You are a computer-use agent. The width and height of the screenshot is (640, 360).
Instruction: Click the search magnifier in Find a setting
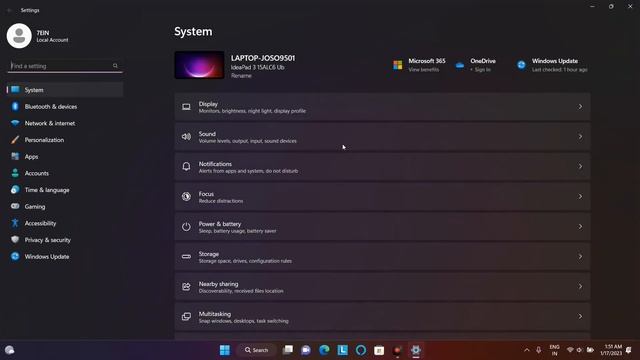pos(115,66)
